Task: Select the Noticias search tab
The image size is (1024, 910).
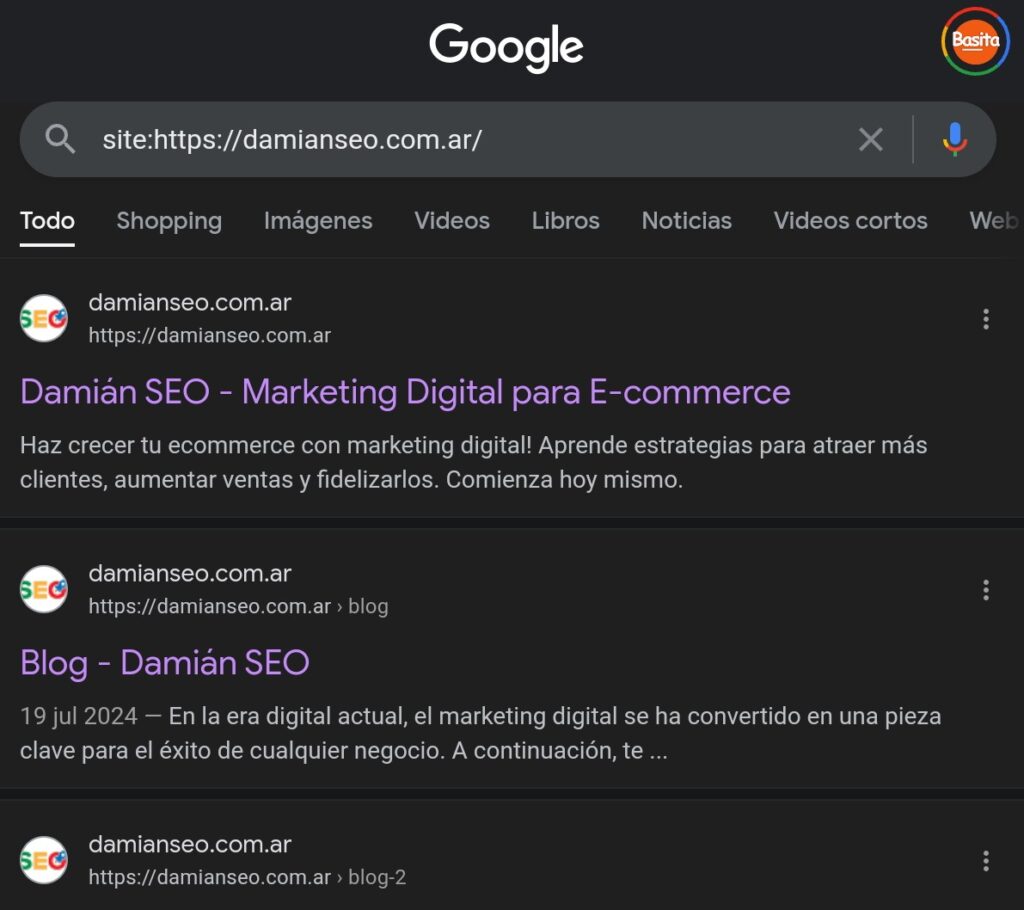Action: pyautogui.click(x=687, y=221)
